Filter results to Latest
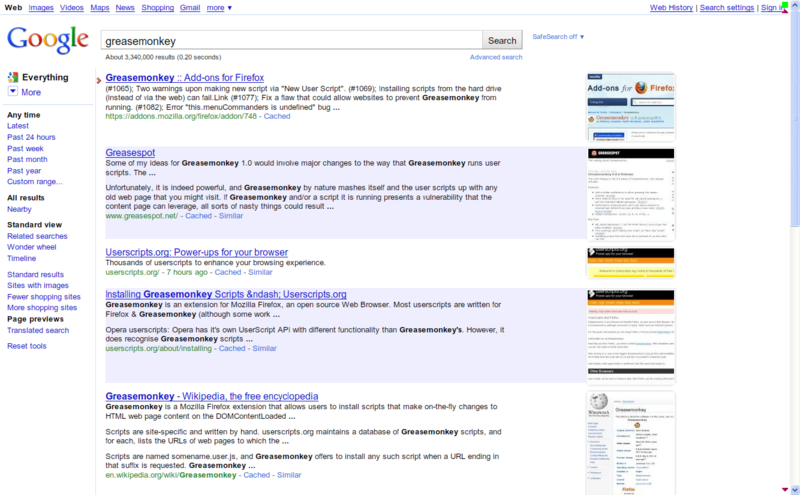The height and width of the screenshot is (495, 800). tap(18, 126)
